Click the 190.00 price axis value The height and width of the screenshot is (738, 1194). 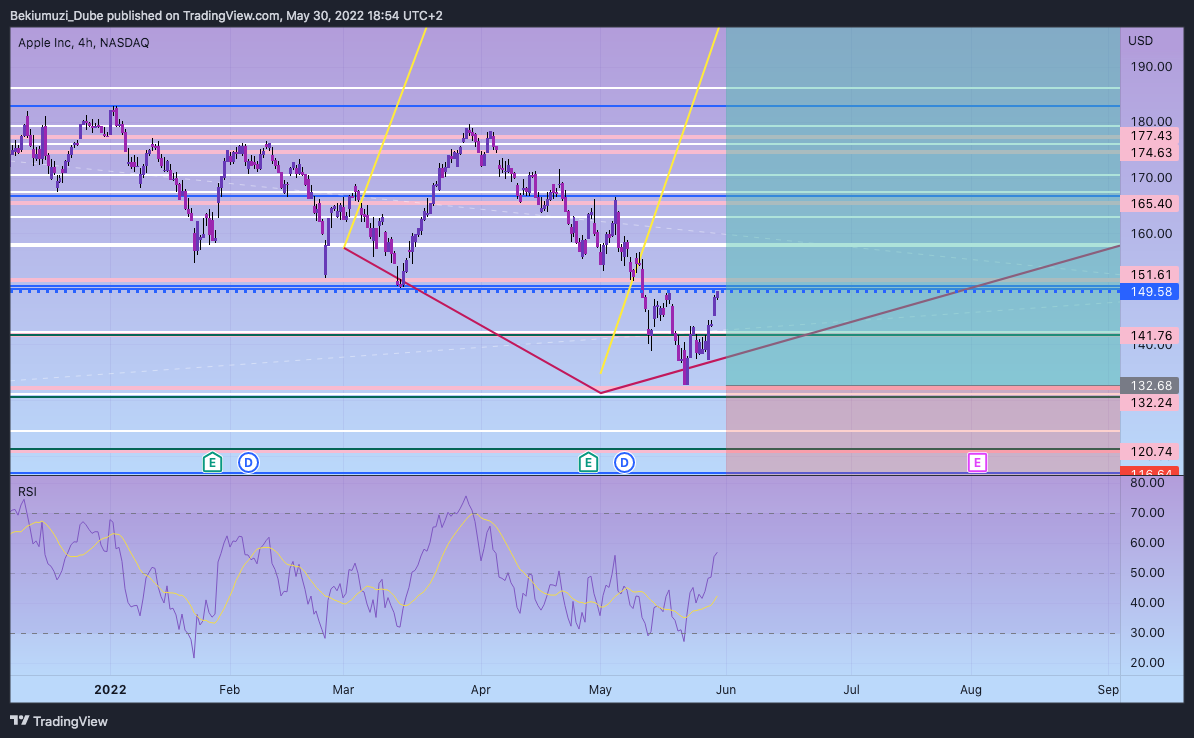(1151, 66)
